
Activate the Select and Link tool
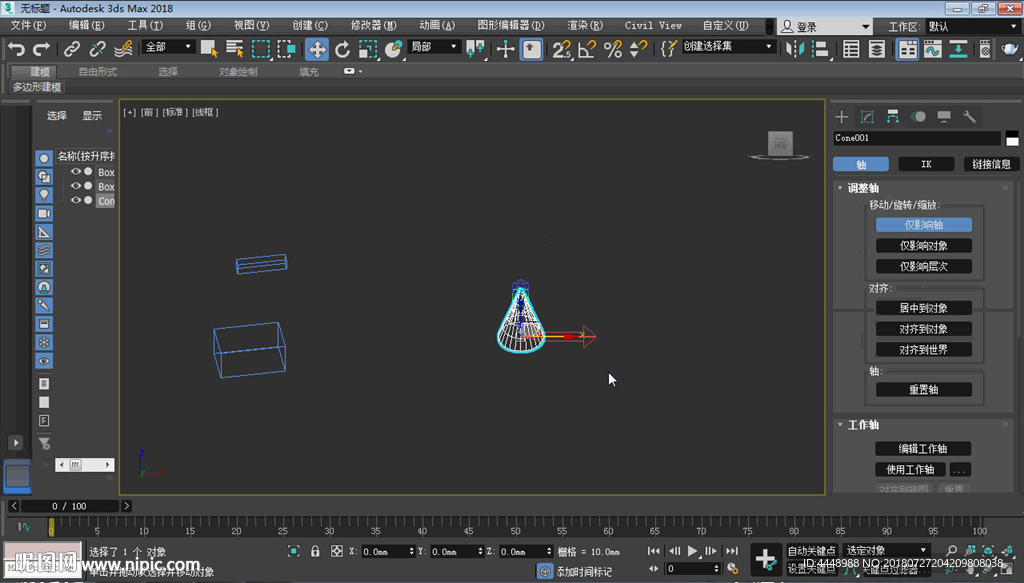(x=72, y=49)
